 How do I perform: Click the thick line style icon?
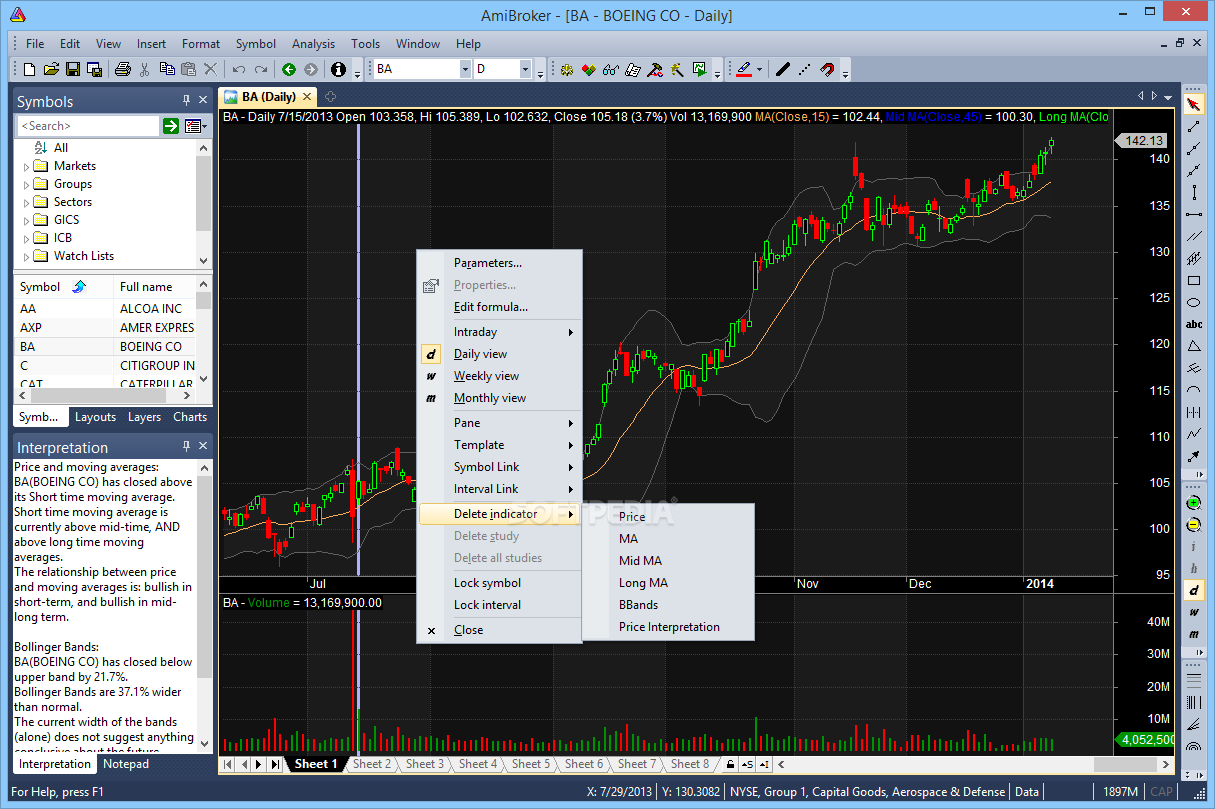(x=782, y=69)
